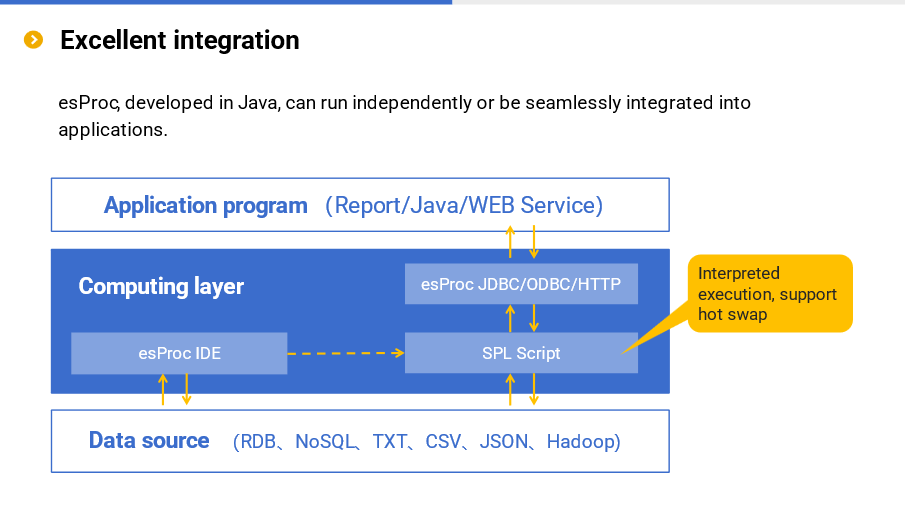
Task: Click the Computing layer label
Action: click(161, 286)
